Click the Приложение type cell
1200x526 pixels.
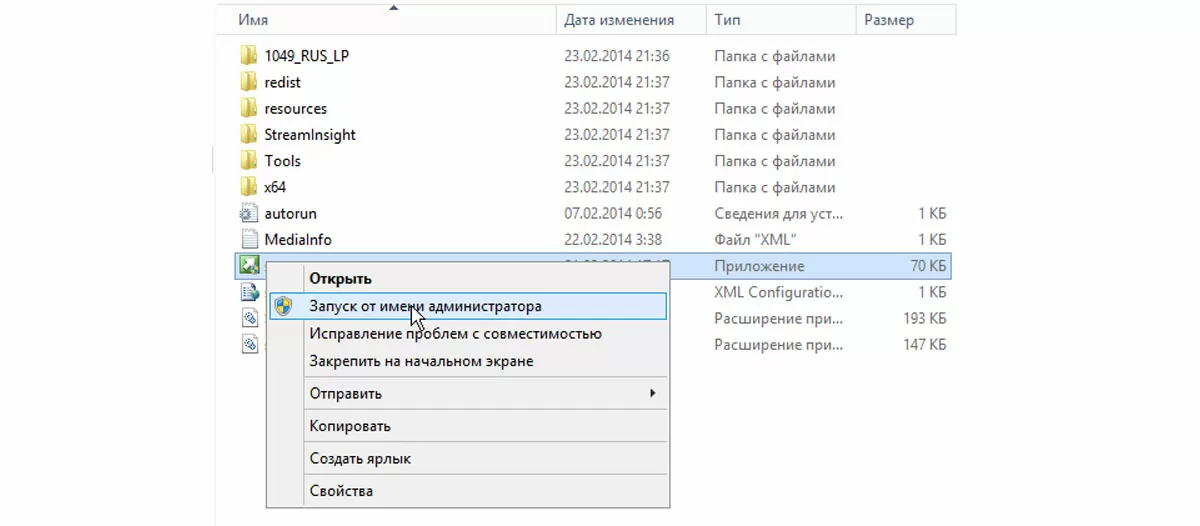pos(759,266)
